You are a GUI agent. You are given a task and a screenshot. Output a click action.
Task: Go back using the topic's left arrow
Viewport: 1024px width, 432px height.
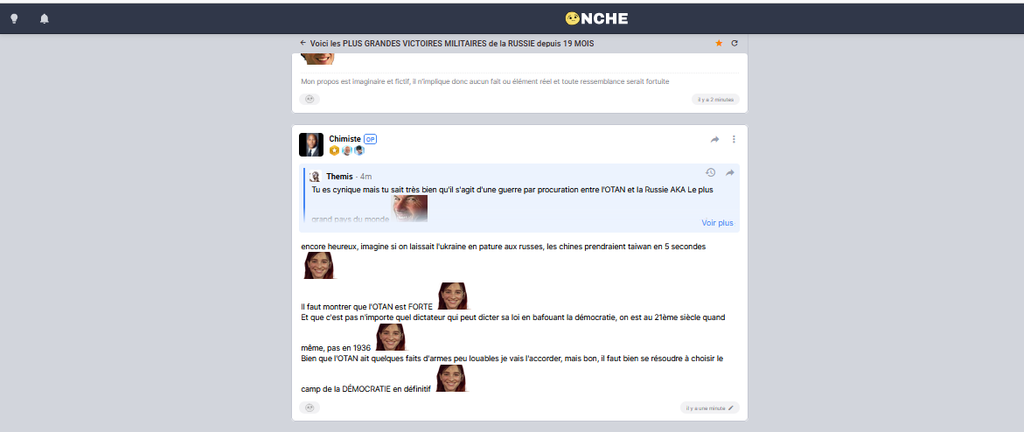303,43
